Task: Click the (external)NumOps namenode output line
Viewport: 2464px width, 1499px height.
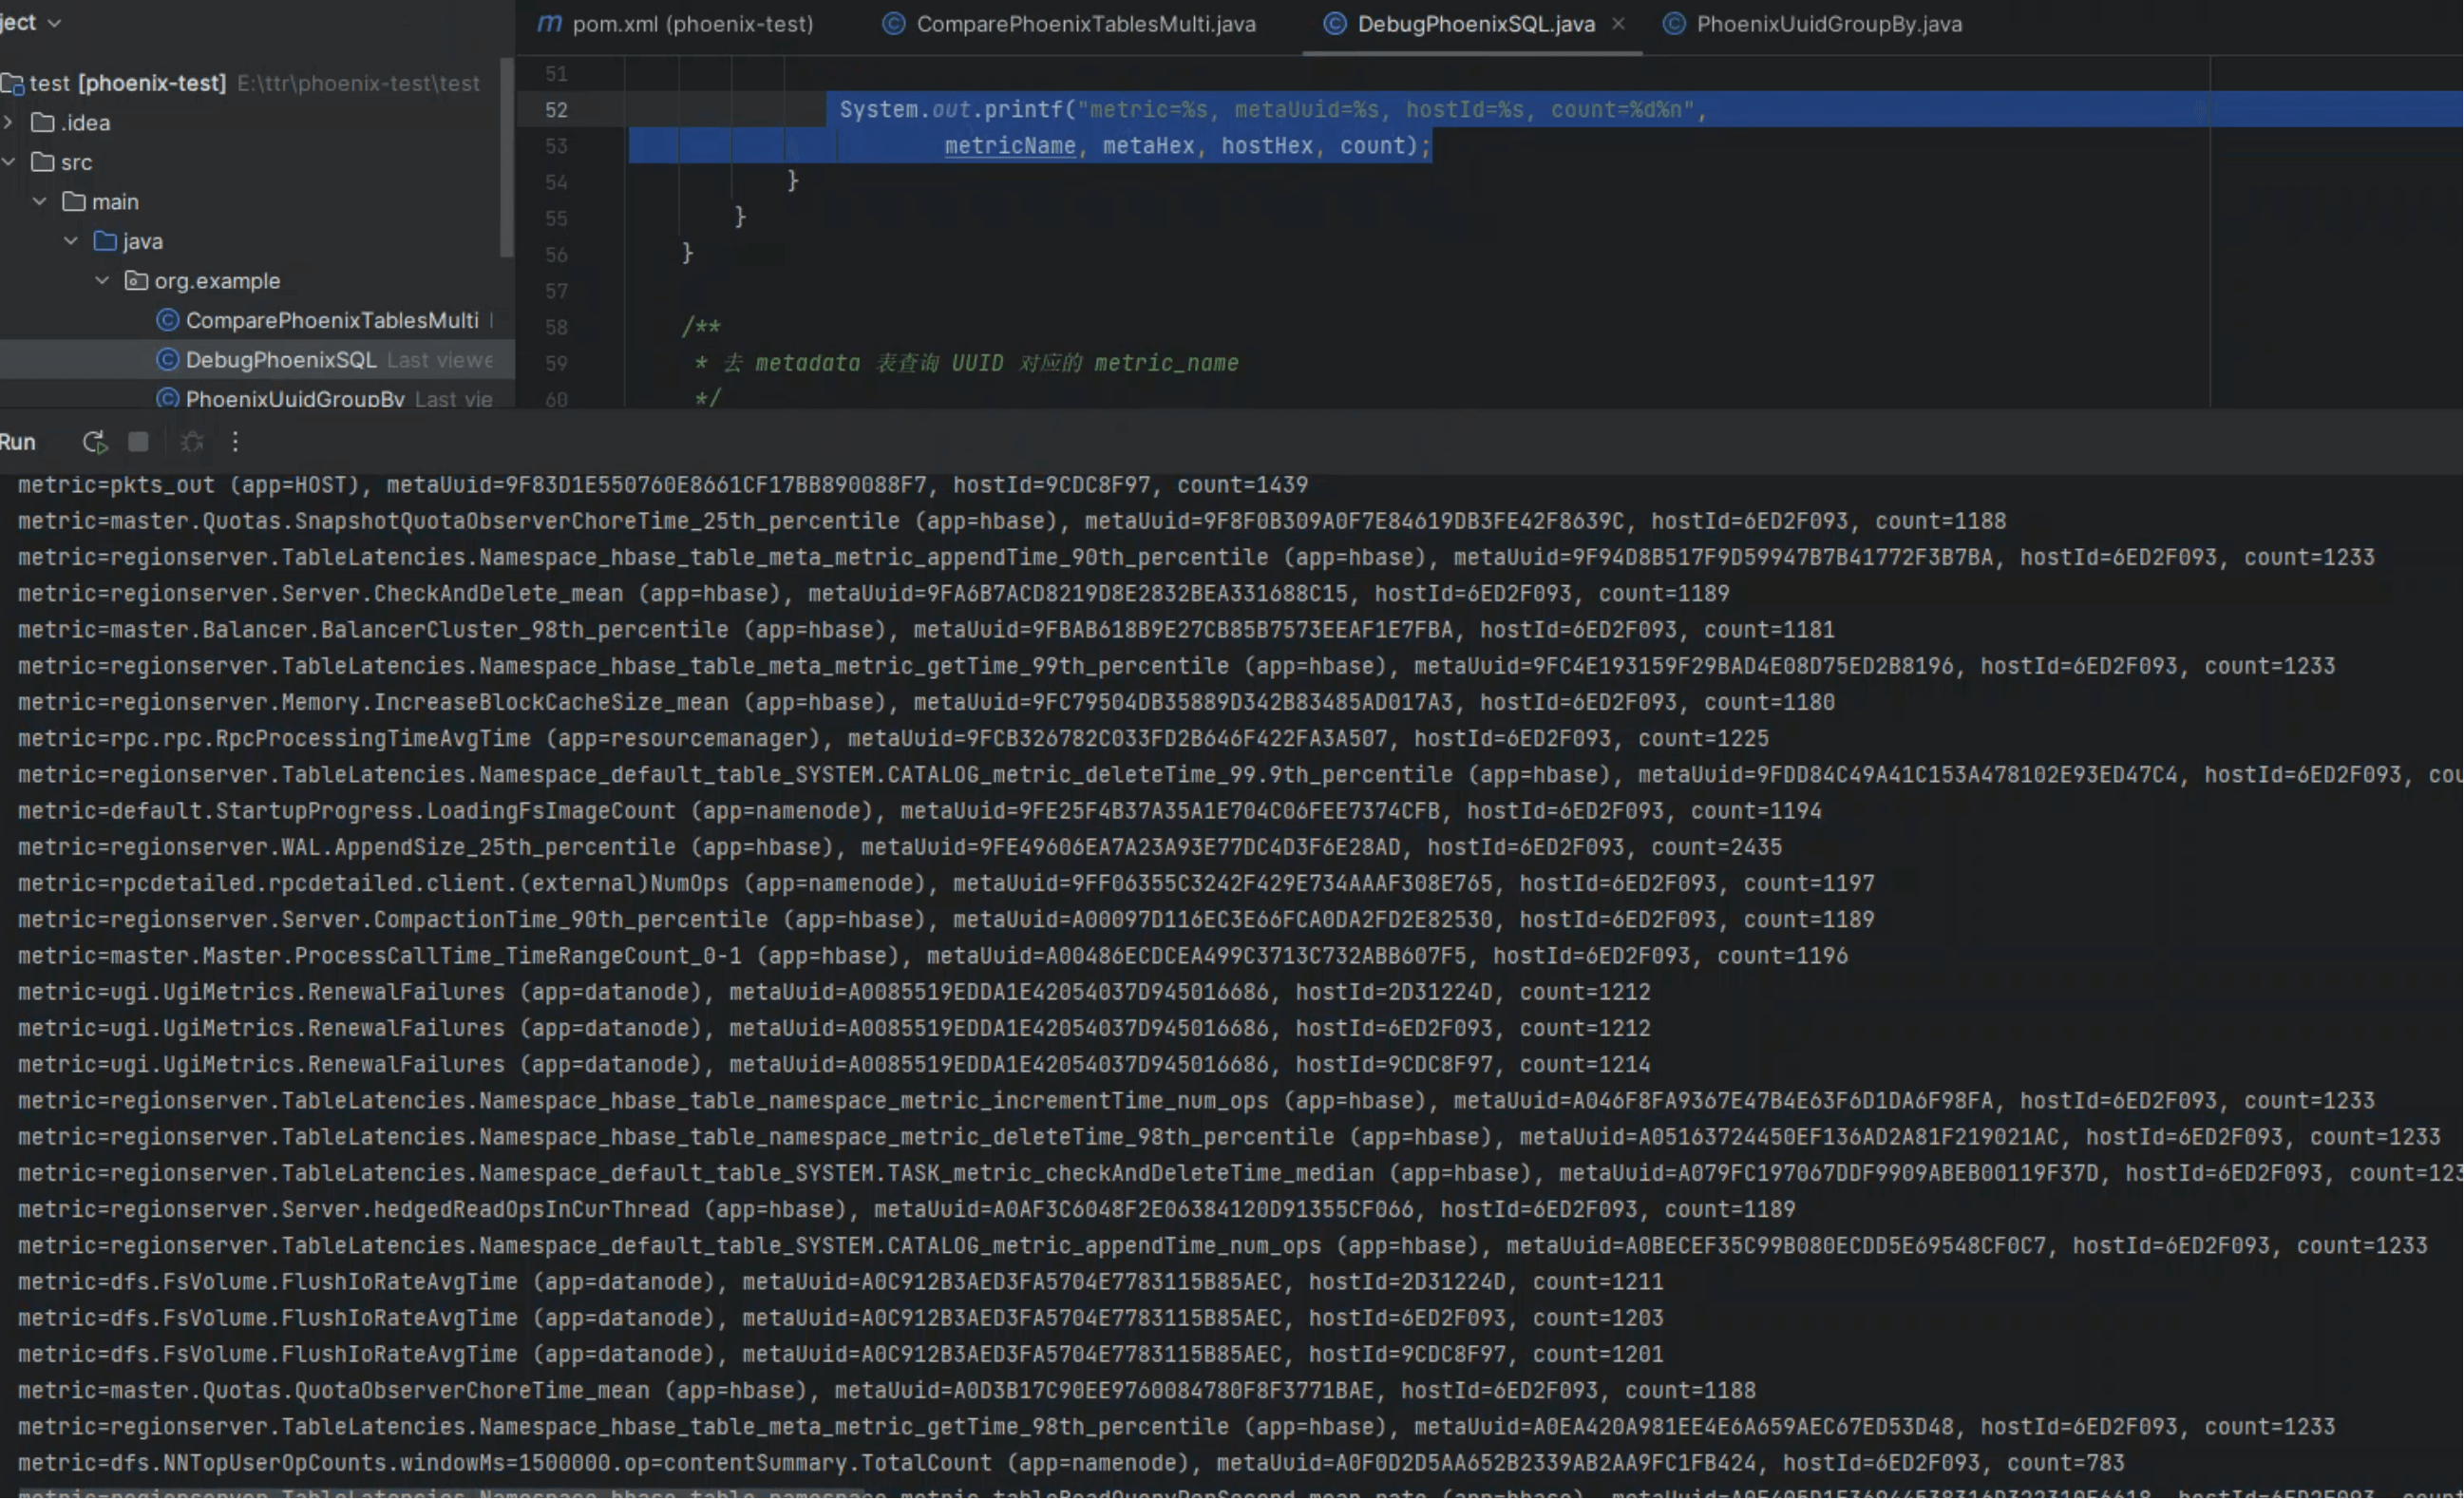Action: (946, 884)
